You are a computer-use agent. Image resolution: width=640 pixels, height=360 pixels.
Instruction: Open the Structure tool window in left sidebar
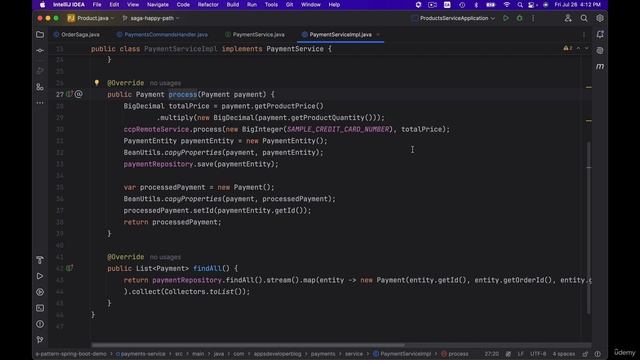pyautogui.click(x=40, y=87)
